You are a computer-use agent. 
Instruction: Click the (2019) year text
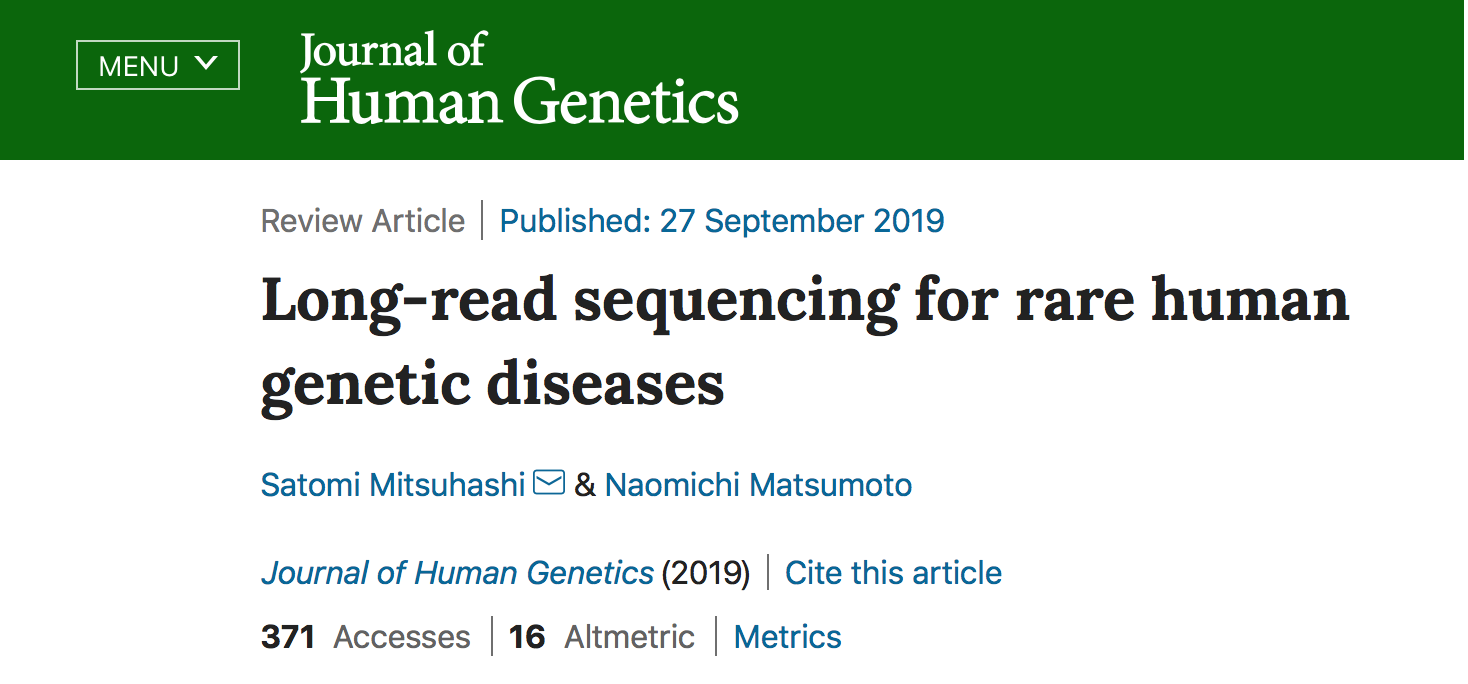coord(706,573)
